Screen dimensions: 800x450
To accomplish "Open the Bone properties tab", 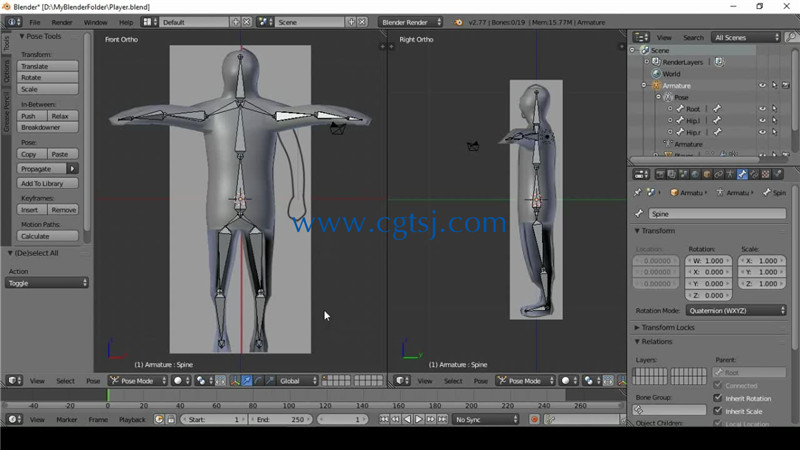I will [742, 174].
